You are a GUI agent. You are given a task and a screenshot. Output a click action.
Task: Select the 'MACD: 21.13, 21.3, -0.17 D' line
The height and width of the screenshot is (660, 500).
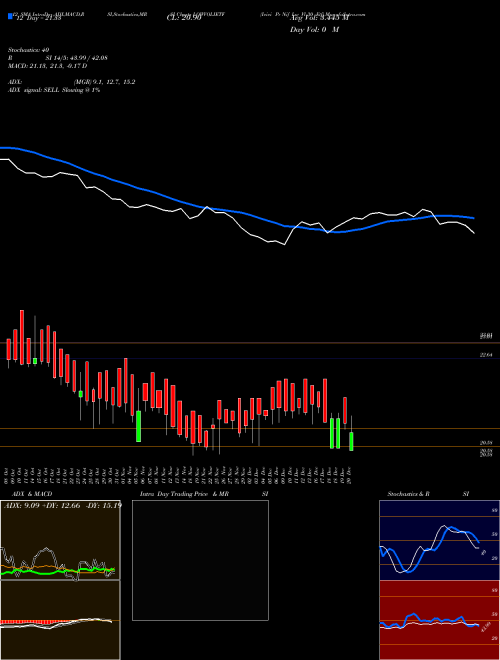point(48,66)
